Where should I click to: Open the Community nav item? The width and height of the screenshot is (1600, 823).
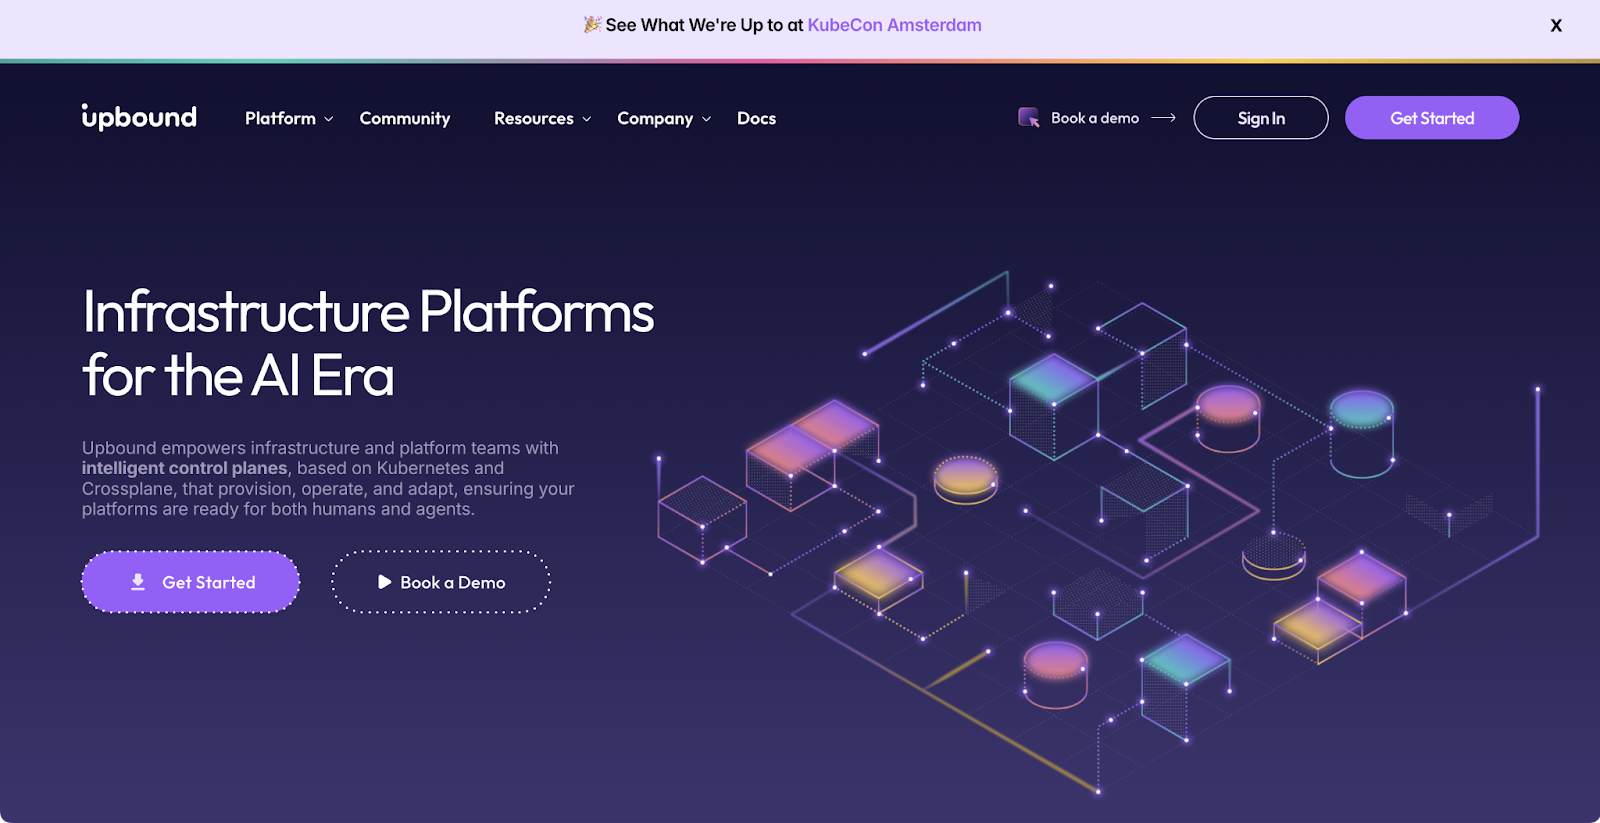[x=405, y=118]
